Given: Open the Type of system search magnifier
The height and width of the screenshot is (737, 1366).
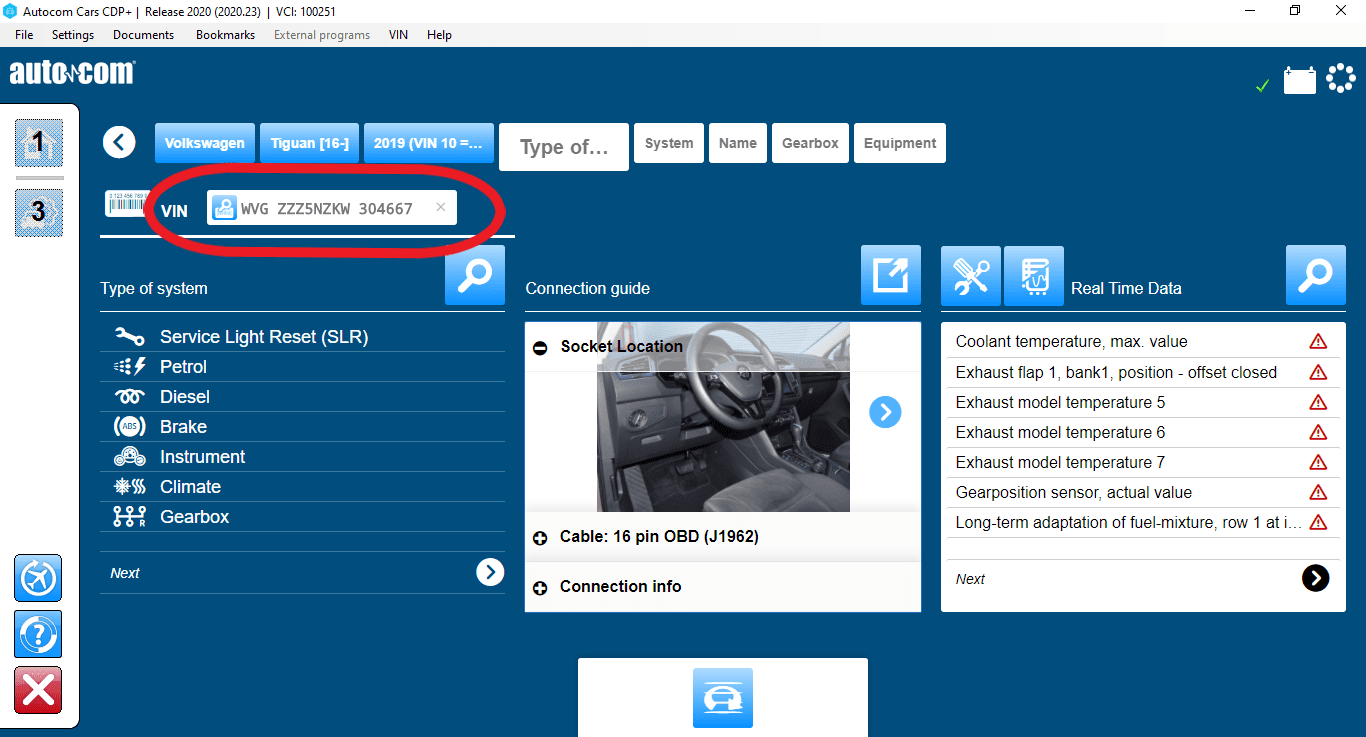Looking at the screenshot, I should [x=475, y=275].
